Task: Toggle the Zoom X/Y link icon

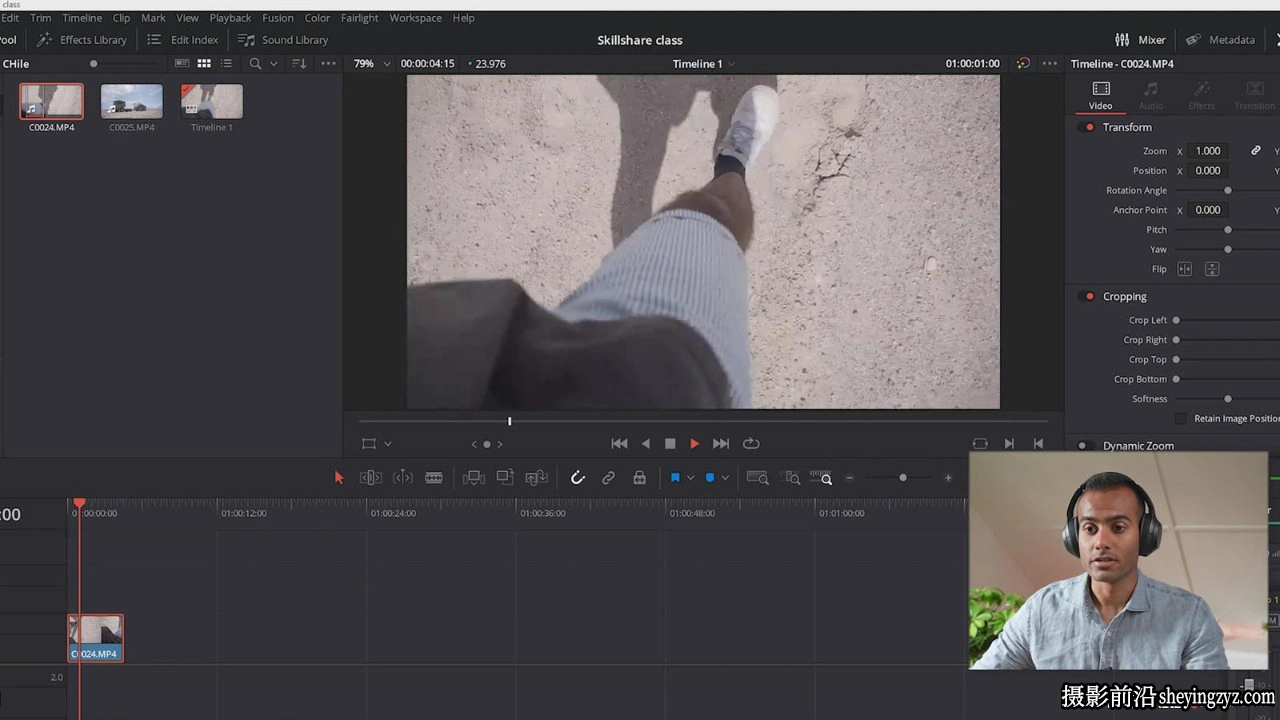Action: (x=1256, y=151)
